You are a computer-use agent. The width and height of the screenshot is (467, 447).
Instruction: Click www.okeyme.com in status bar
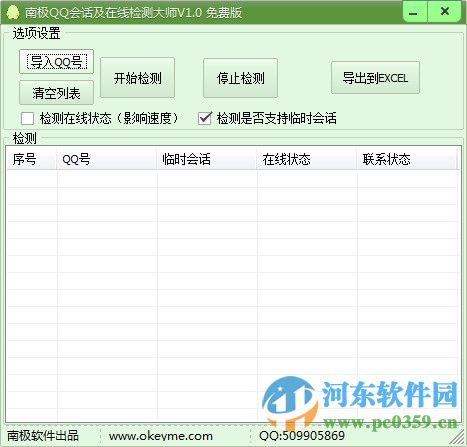coord(161,436)
